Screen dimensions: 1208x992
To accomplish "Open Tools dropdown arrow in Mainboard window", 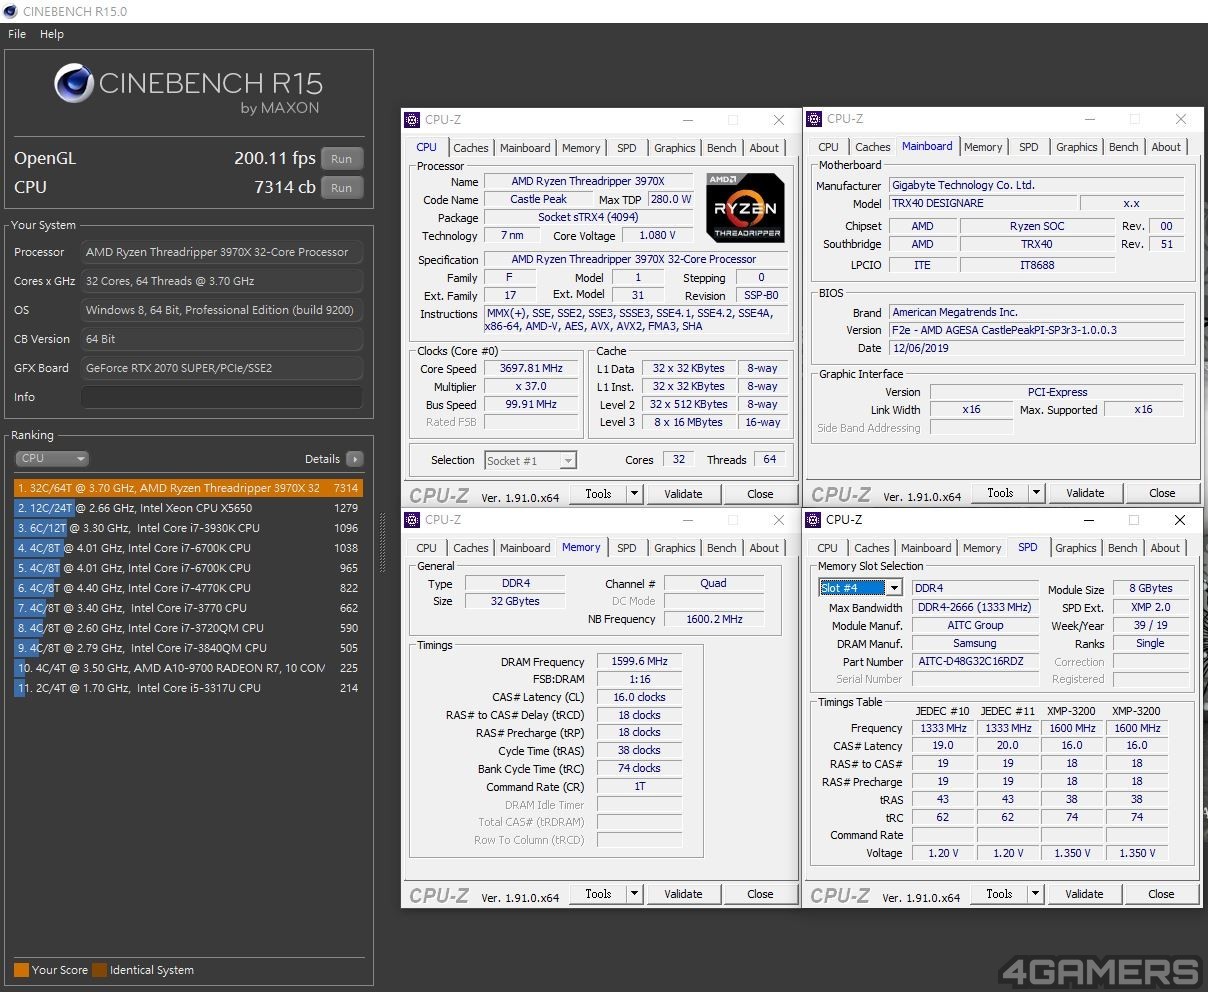I will point(1036,493).
